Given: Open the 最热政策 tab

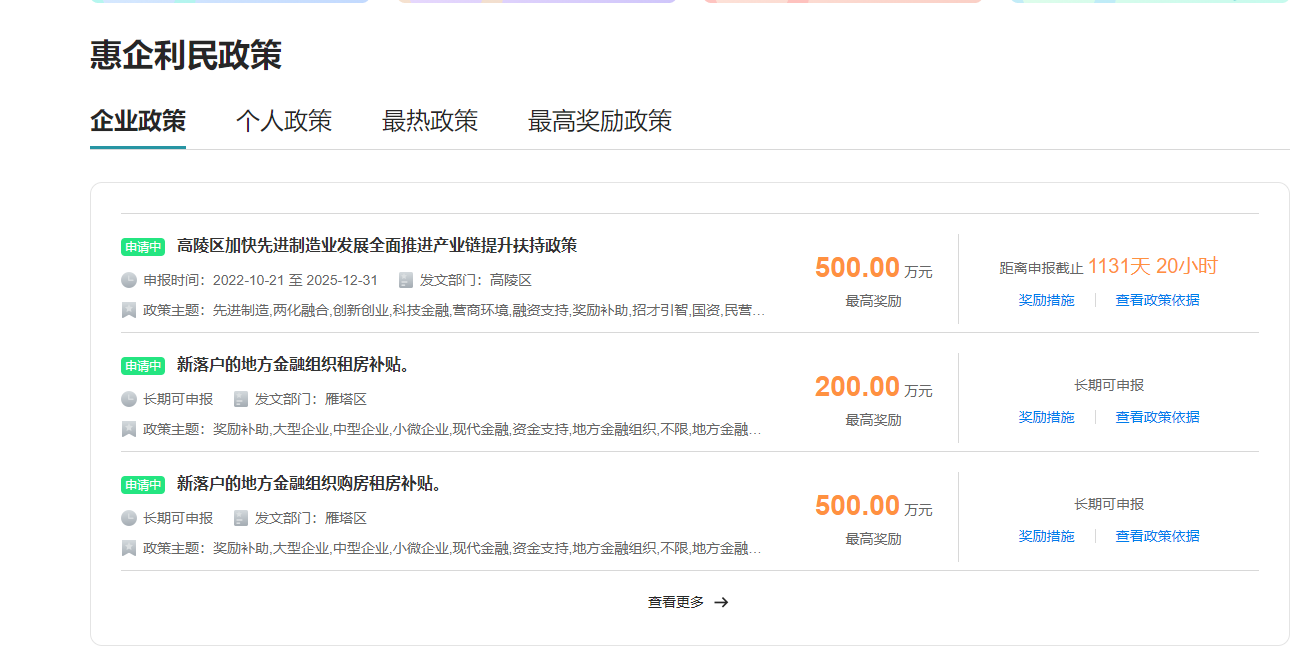Looking at the screenshot, I should tap(429, 120).
